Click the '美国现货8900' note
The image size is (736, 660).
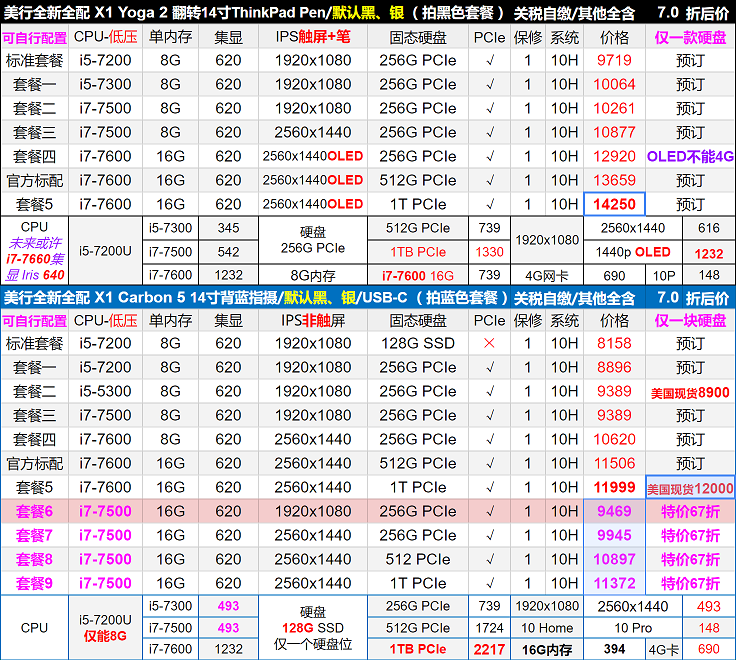point(690,392)
